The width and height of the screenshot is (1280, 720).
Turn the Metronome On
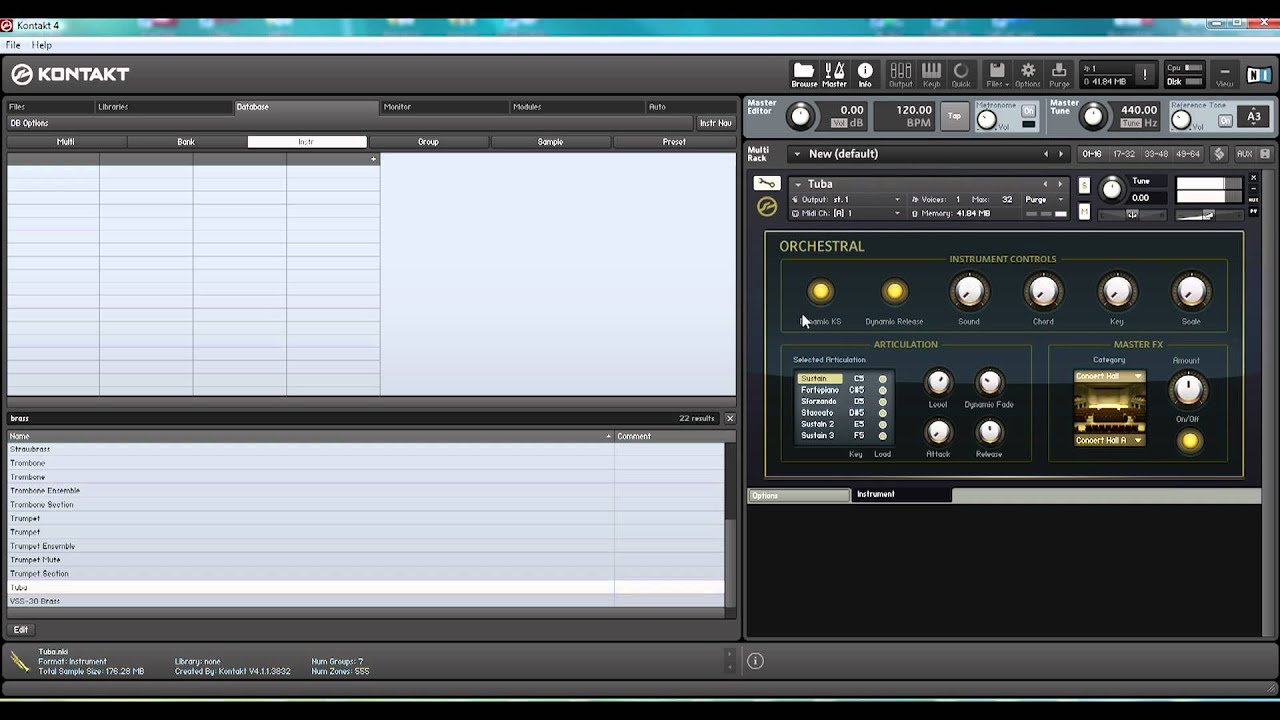pyautogui.click(x=1029, y=109)
